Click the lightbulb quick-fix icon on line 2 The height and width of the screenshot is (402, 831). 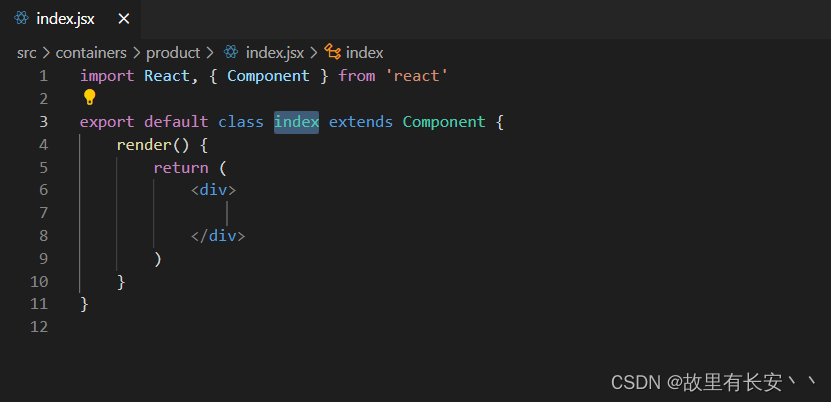point(89,97)
